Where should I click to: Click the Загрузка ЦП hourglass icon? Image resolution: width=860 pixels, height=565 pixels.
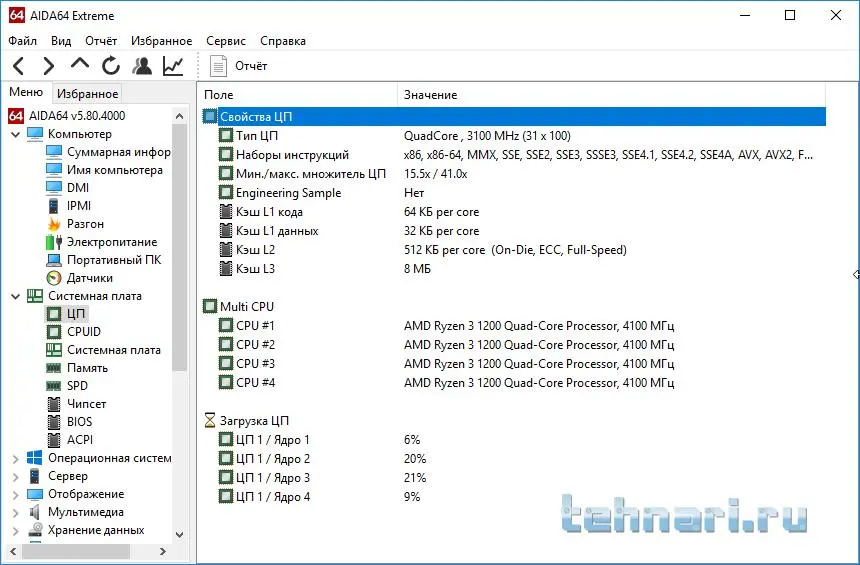coord(210,421)
